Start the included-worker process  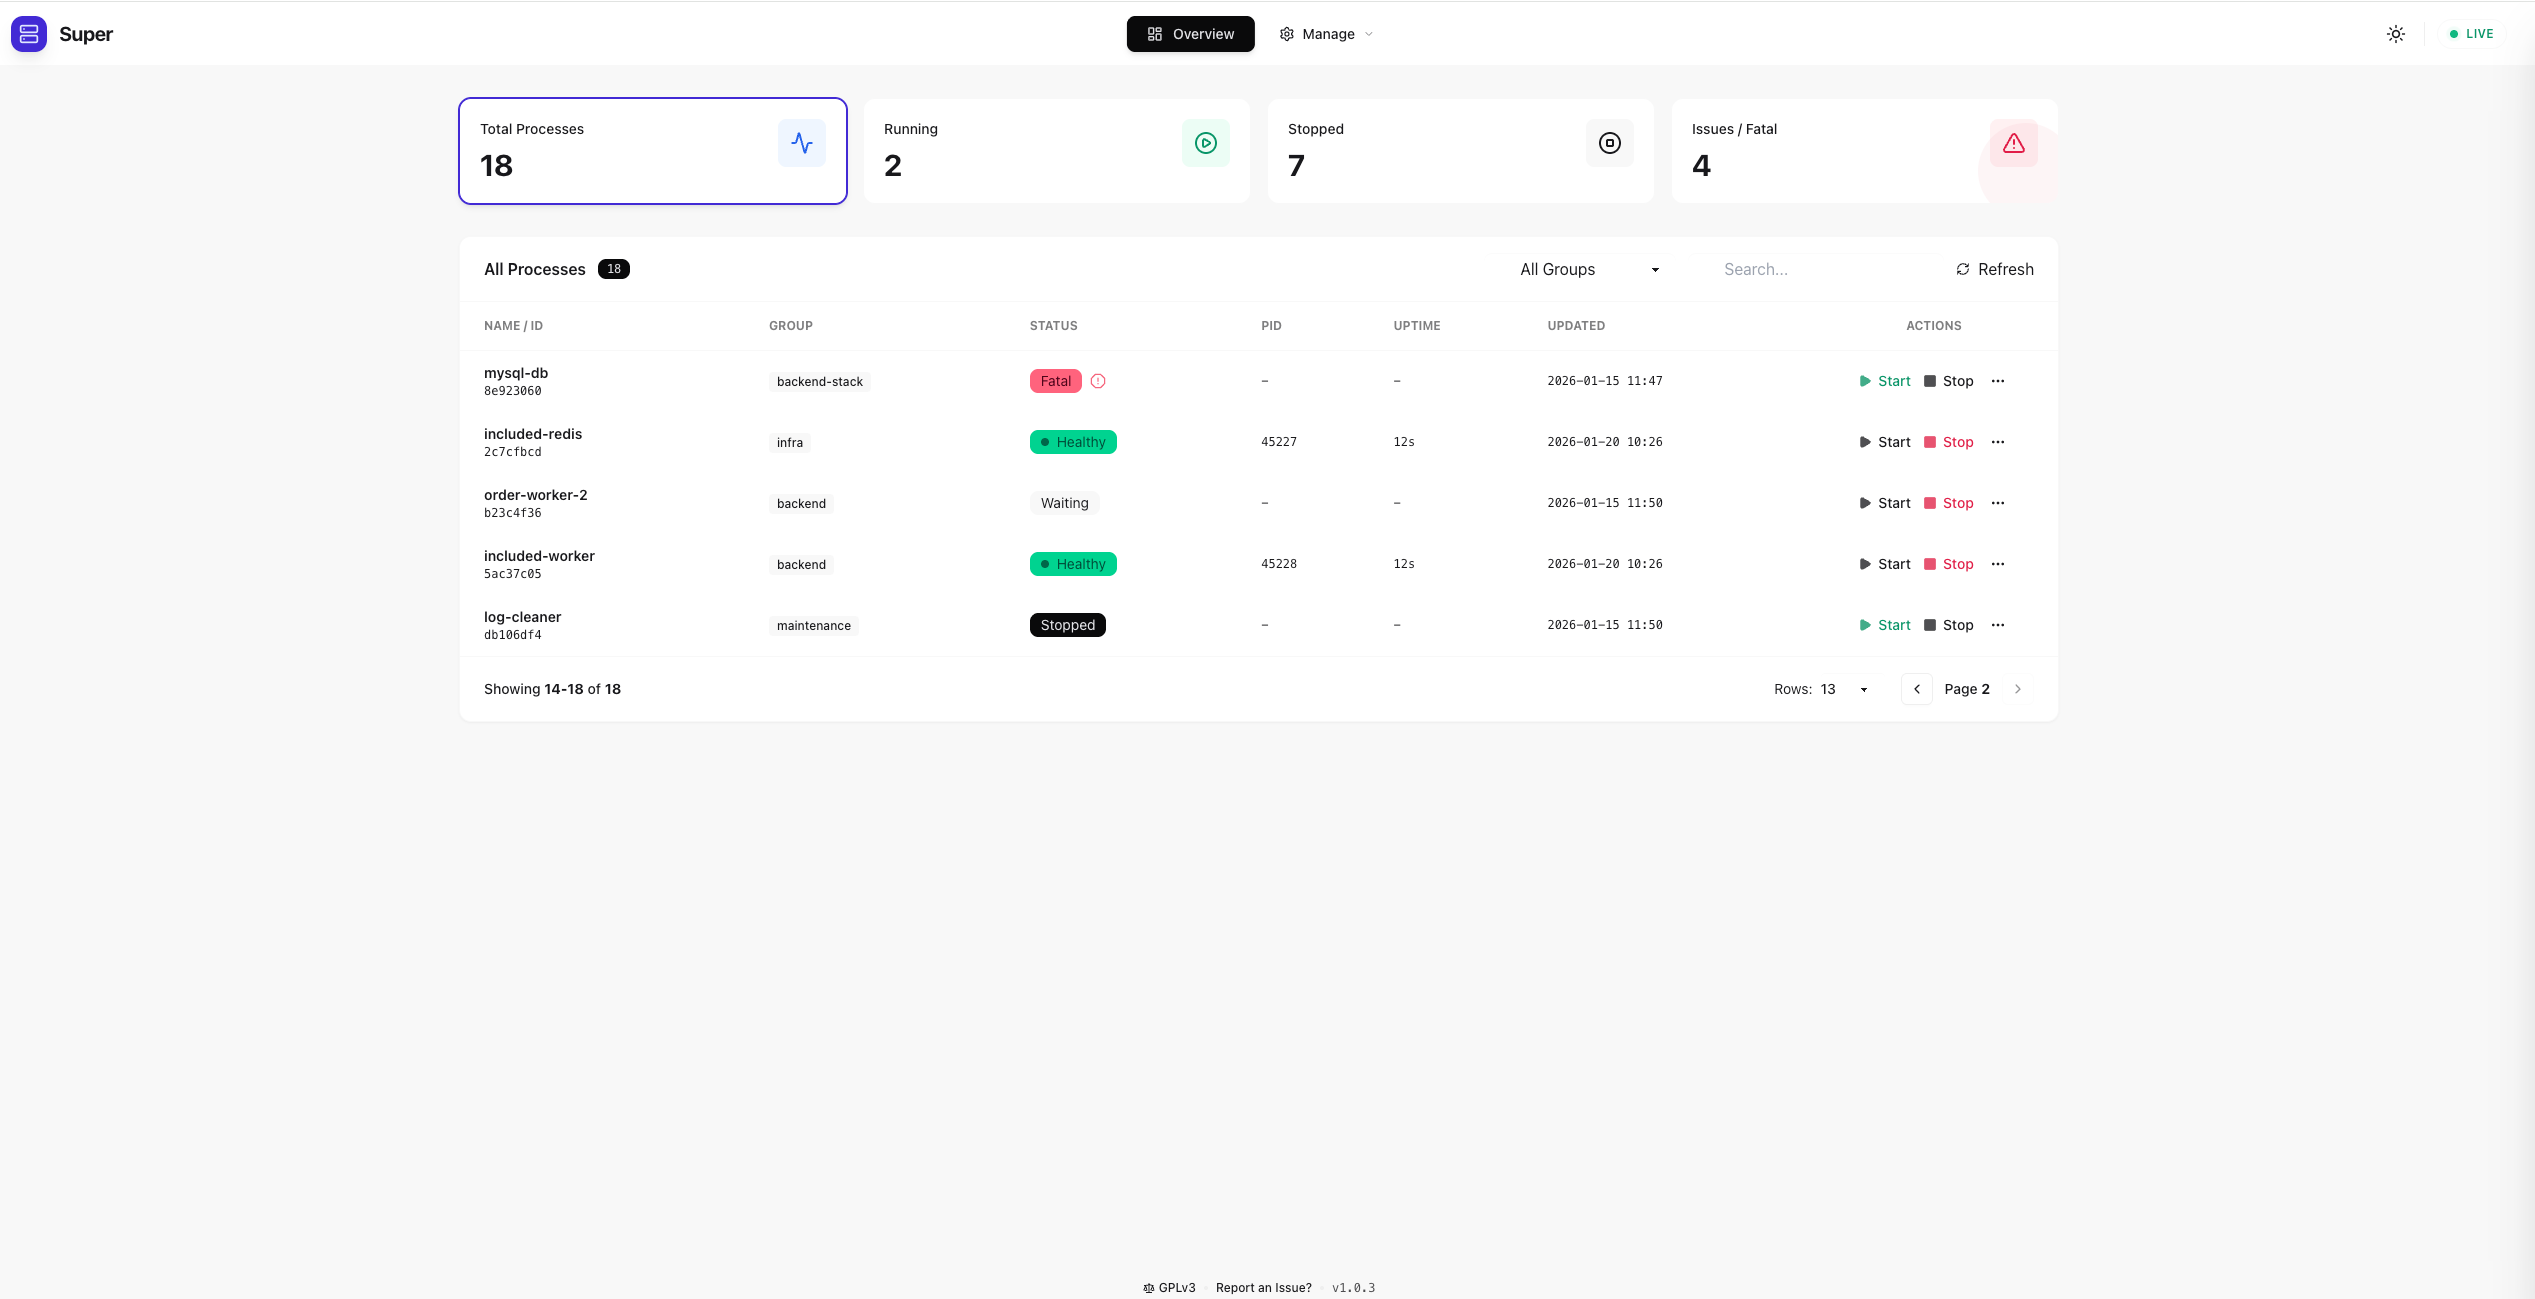(x=1885, y=564)
